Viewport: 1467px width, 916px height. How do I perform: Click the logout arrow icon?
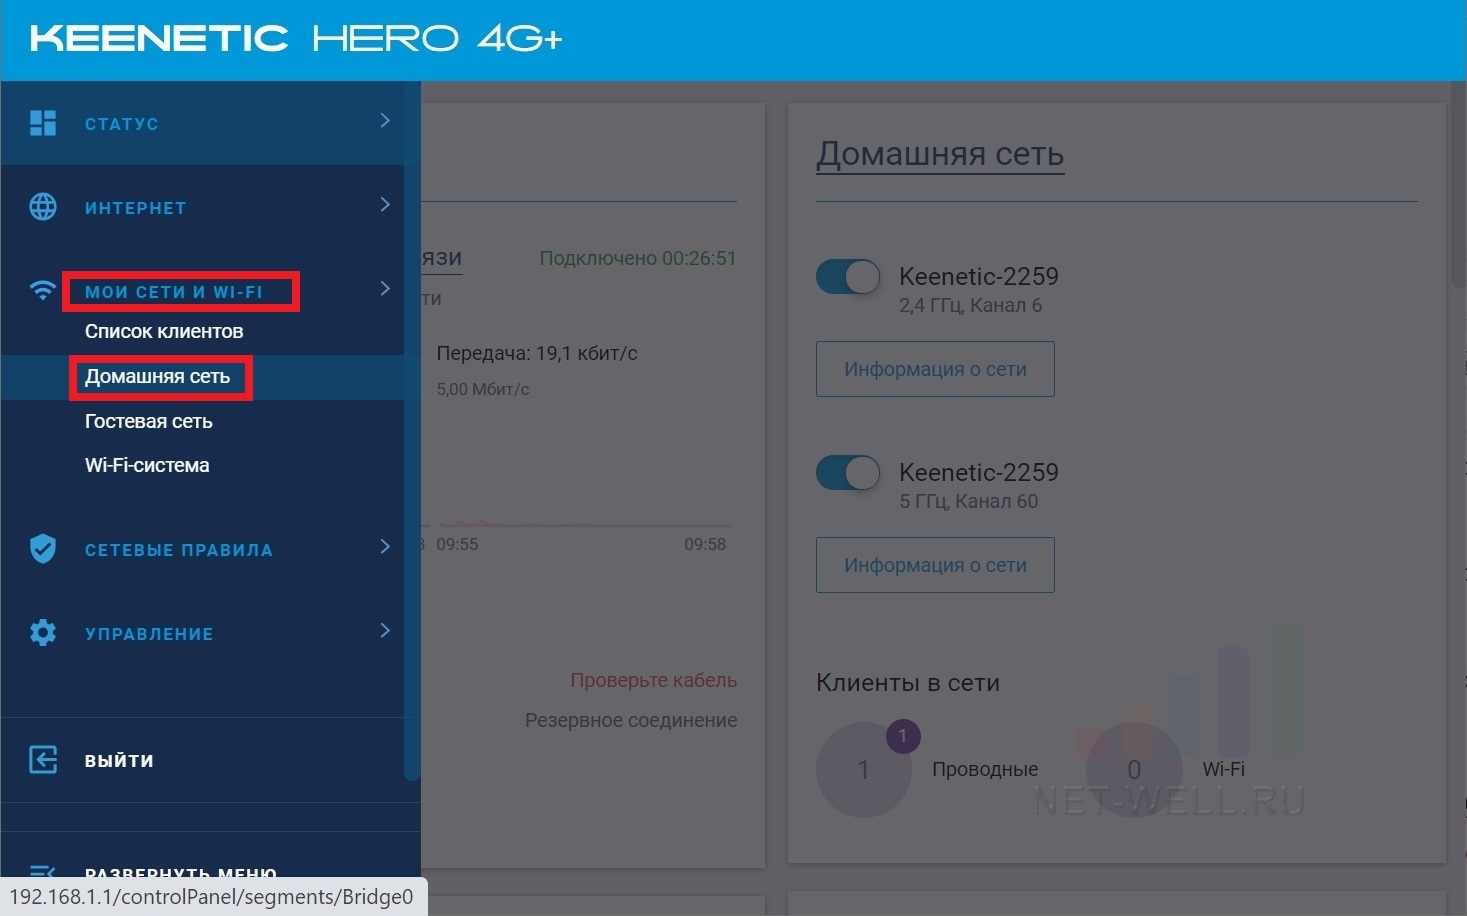coord(43,760)
